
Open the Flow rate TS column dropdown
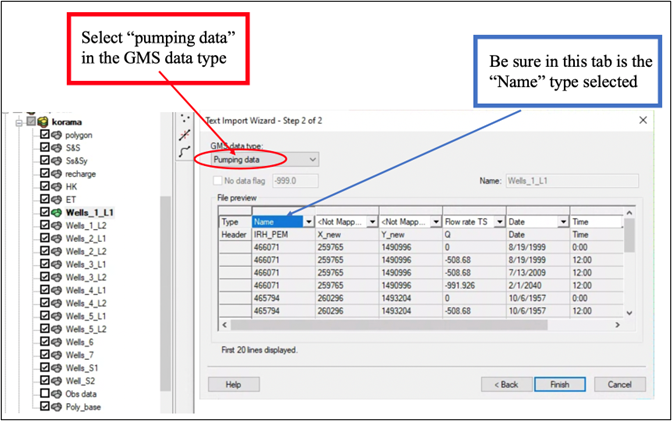(x=500, y=222)
